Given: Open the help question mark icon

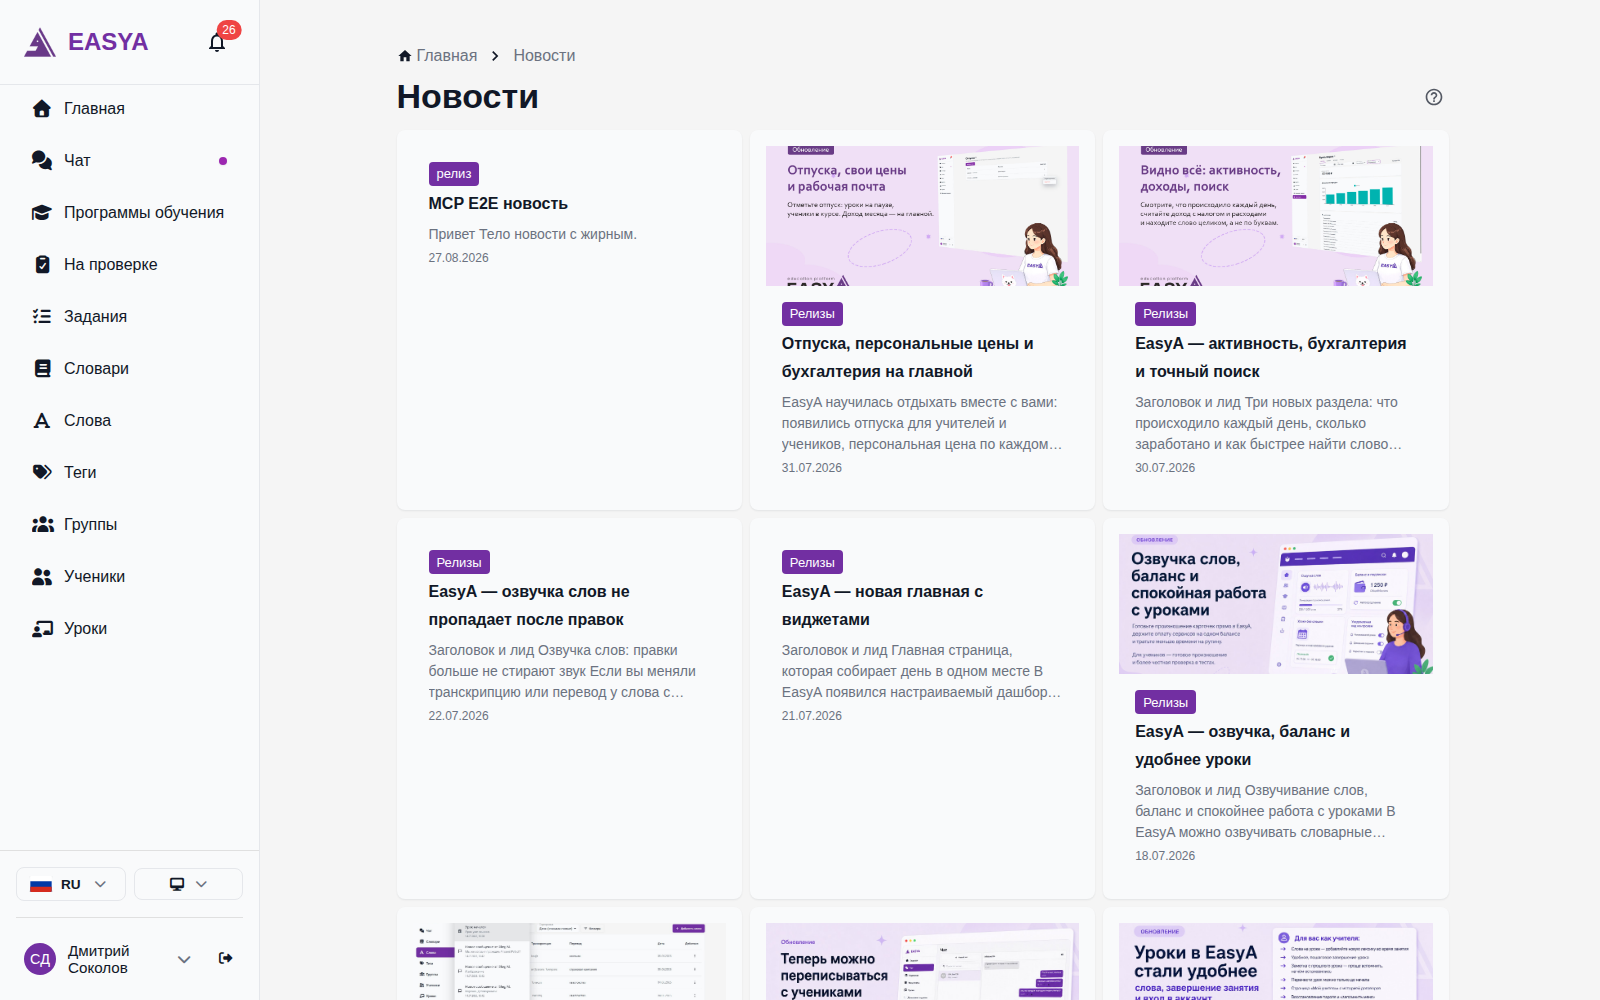Looking at the screenshot, I should coord(1434,97).
